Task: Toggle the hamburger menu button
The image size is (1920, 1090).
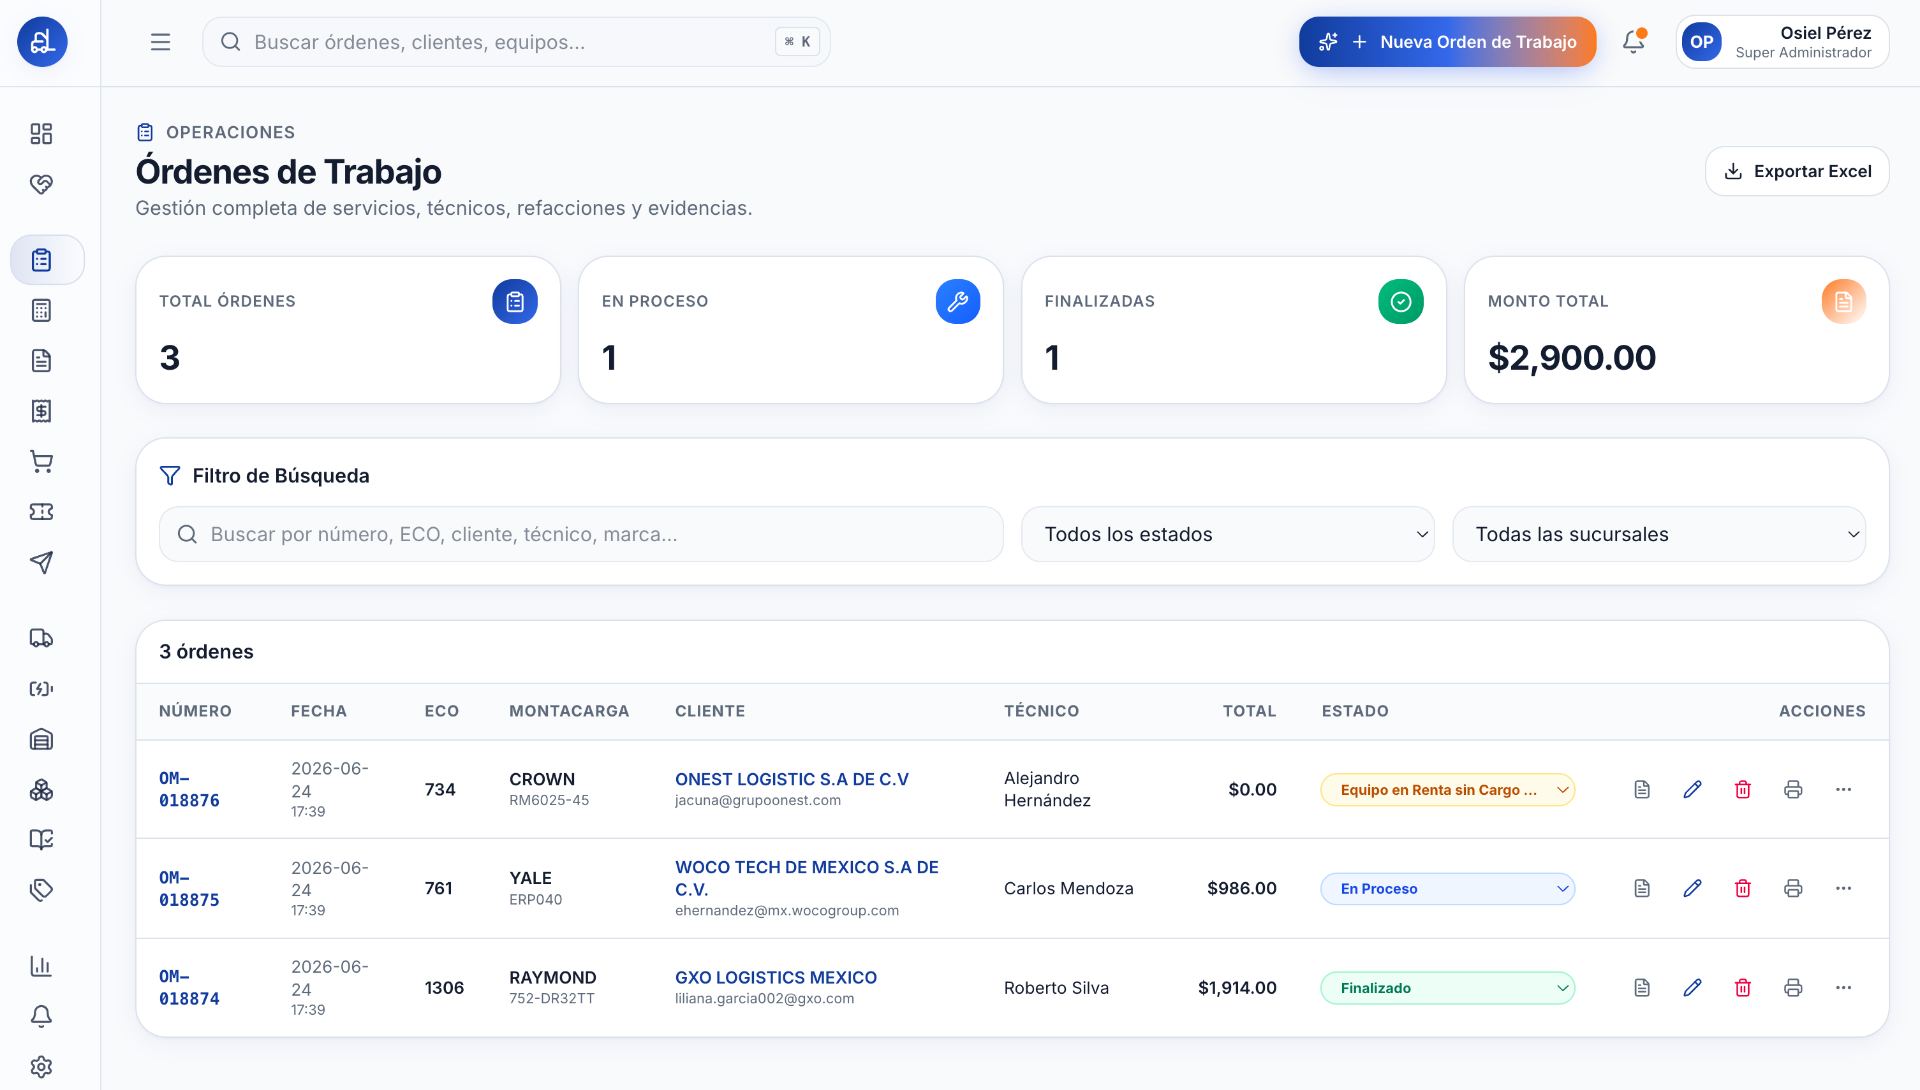Action: (160, 42)
